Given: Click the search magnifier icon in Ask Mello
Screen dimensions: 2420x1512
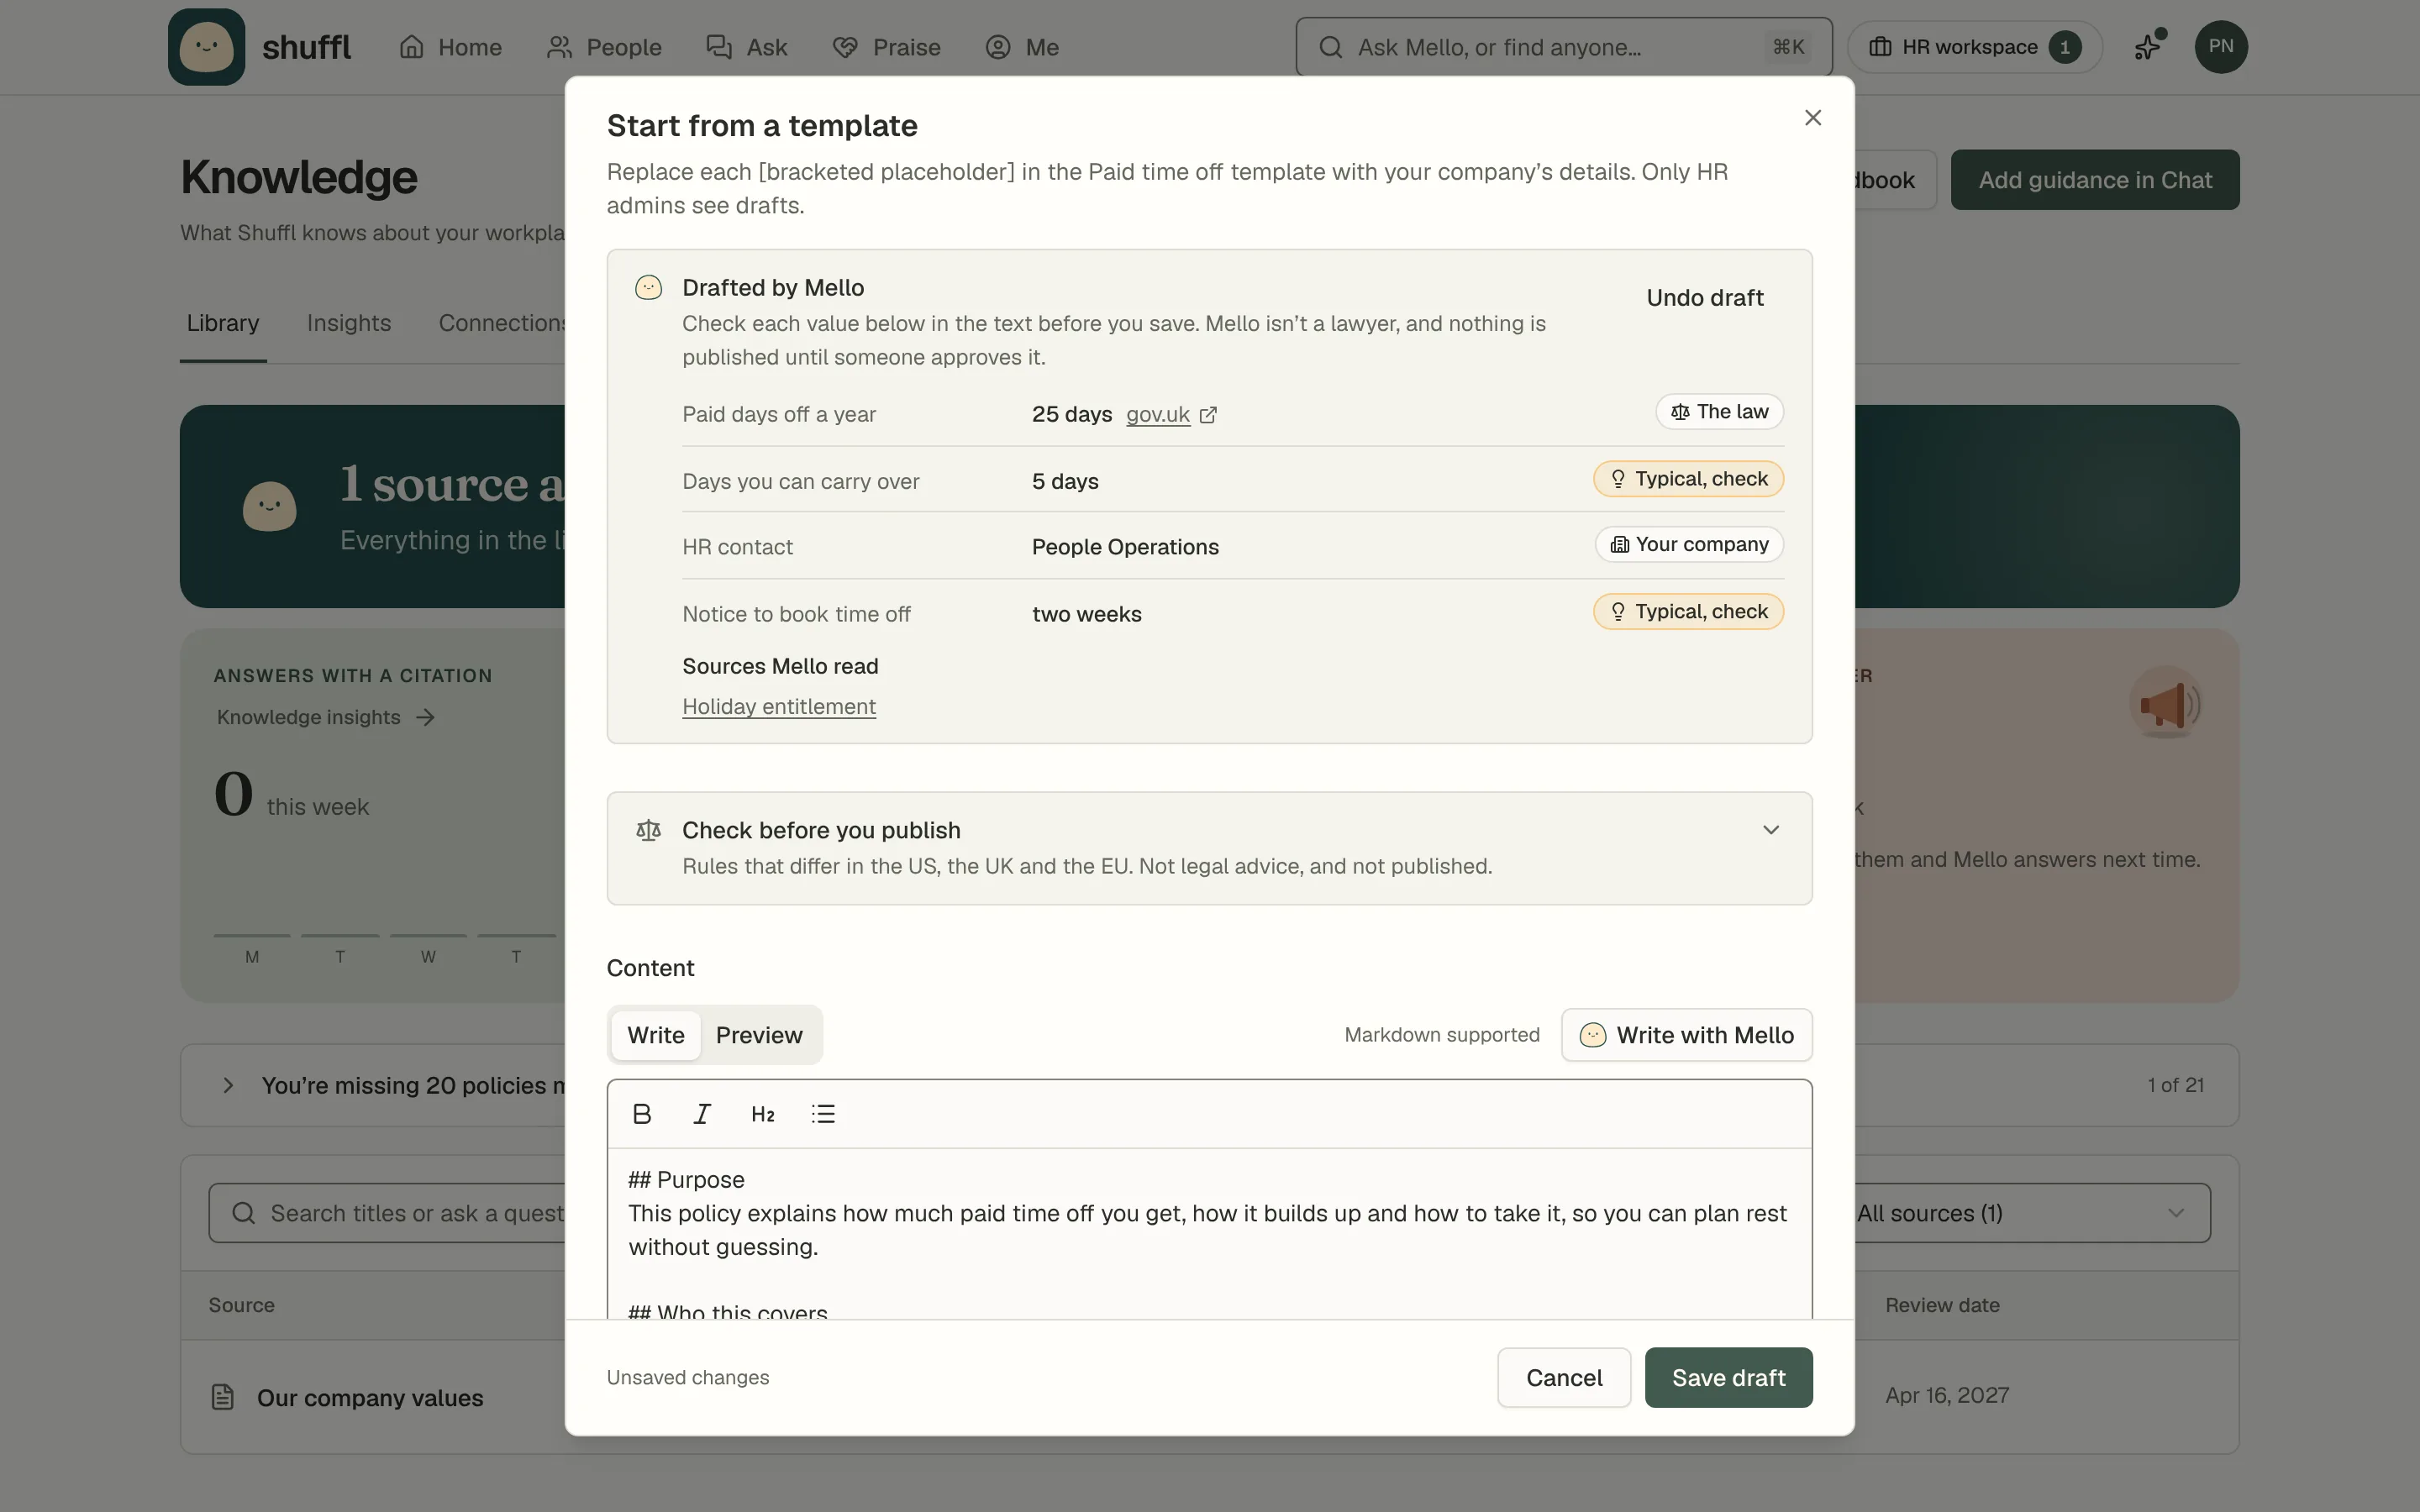Looking at the screenshot, I should point(1330,47).
